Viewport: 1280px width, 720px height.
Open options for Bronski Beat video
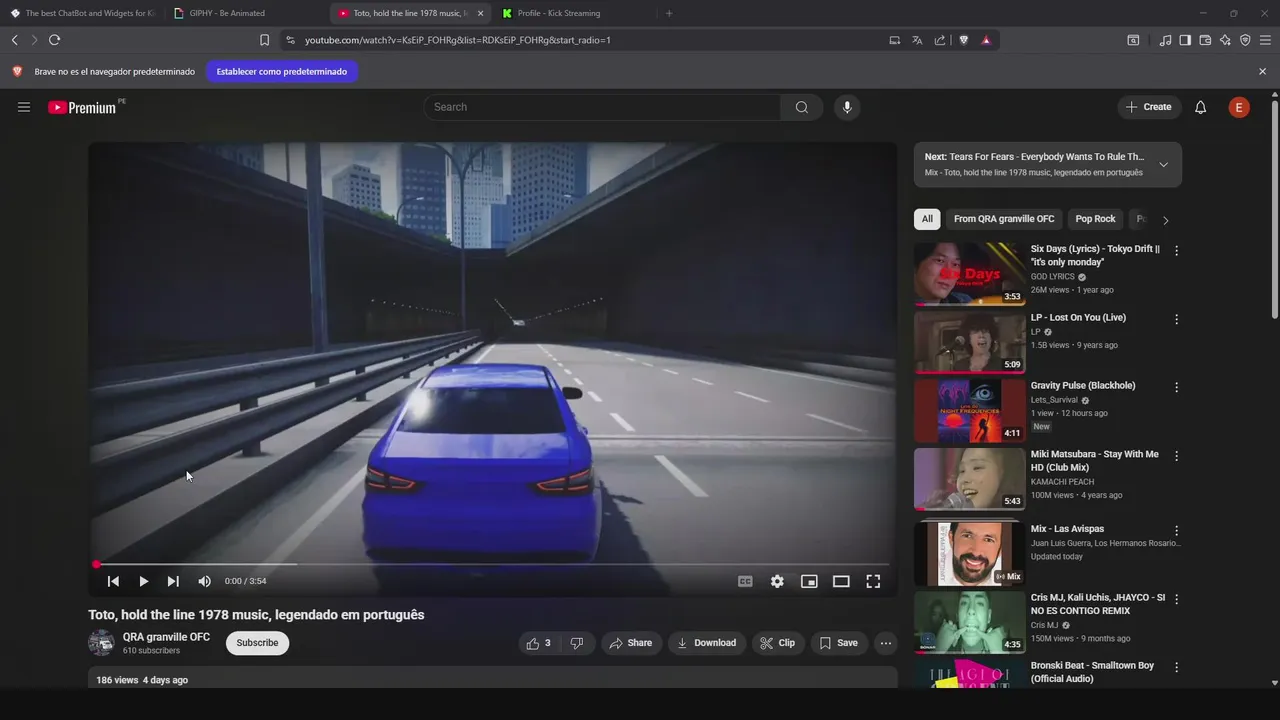pyautogui.click(x=1176, y=667)
